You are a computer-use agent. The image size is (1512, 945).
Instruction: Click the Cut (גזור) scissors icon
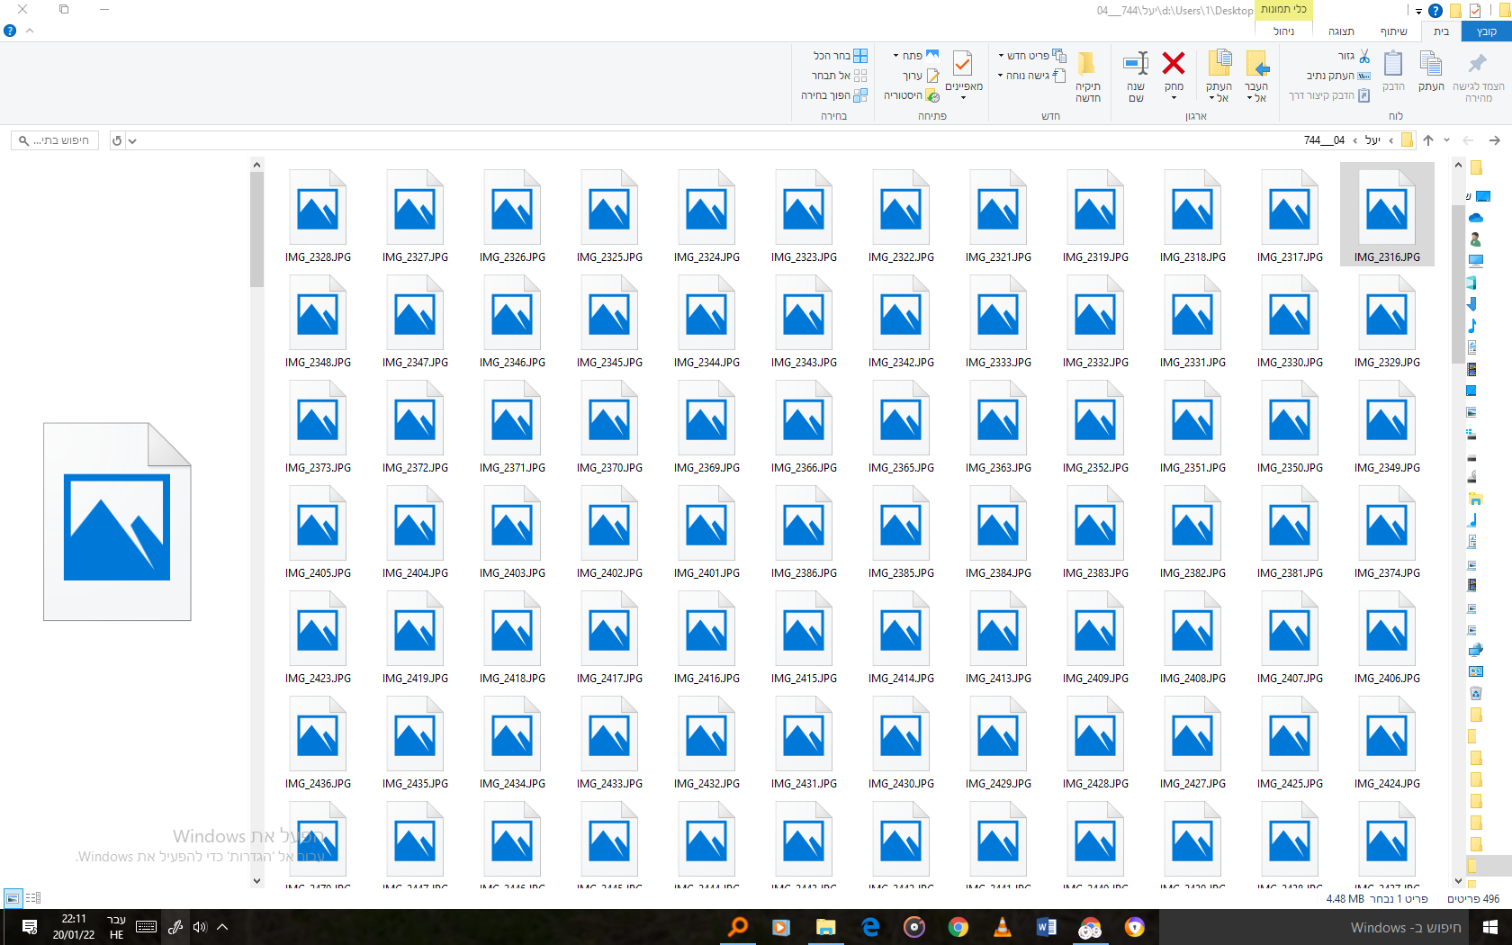(1364, 56)
